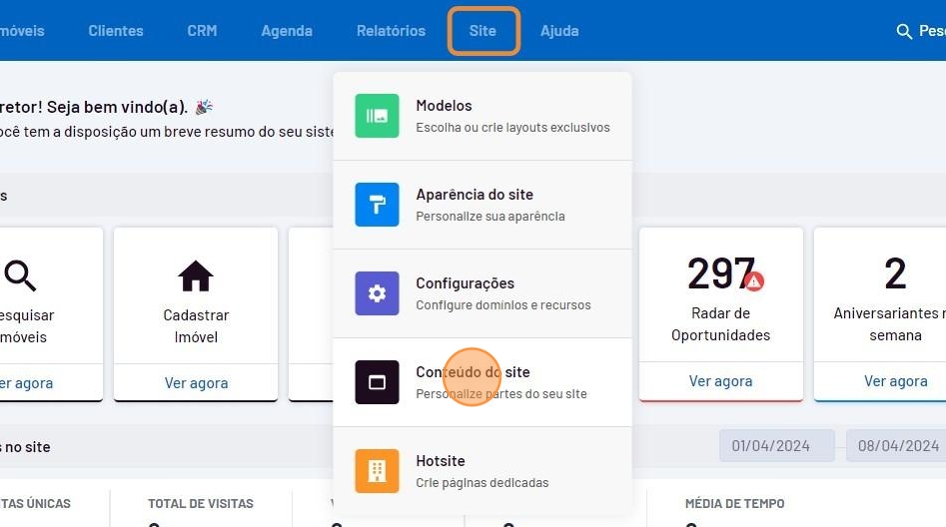
Task: Click Ver agora under Radar de Oportunidades
Action: click(x=720, y=381)
